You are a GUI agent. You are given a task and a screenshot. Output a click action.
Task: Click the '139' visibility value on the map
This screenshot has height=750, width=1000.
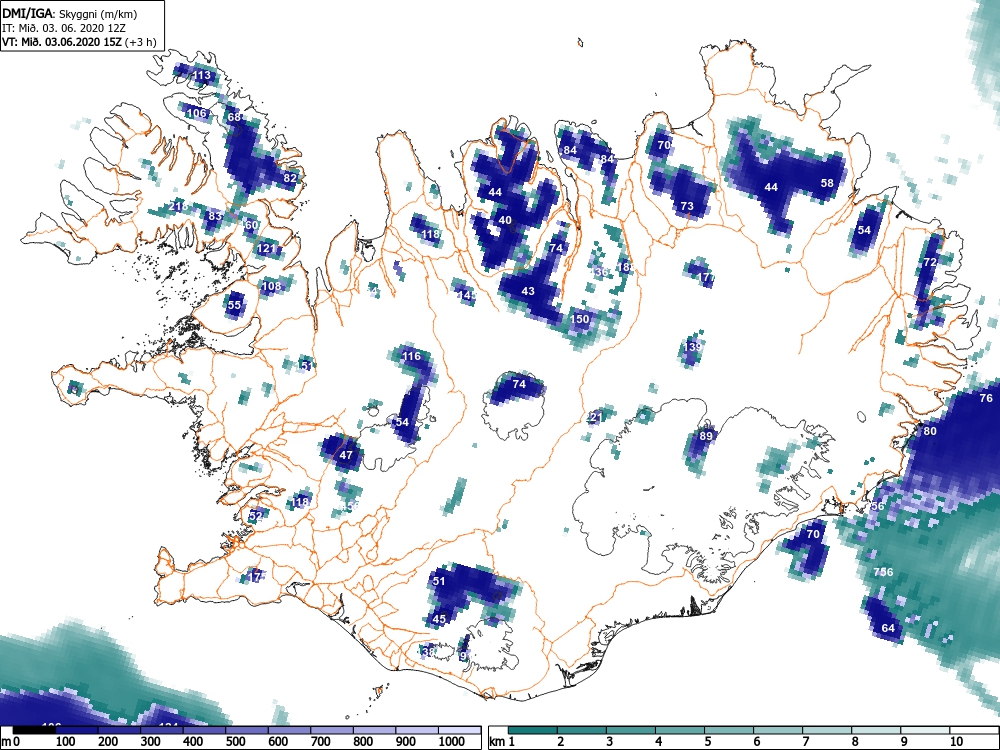point(693,347)
